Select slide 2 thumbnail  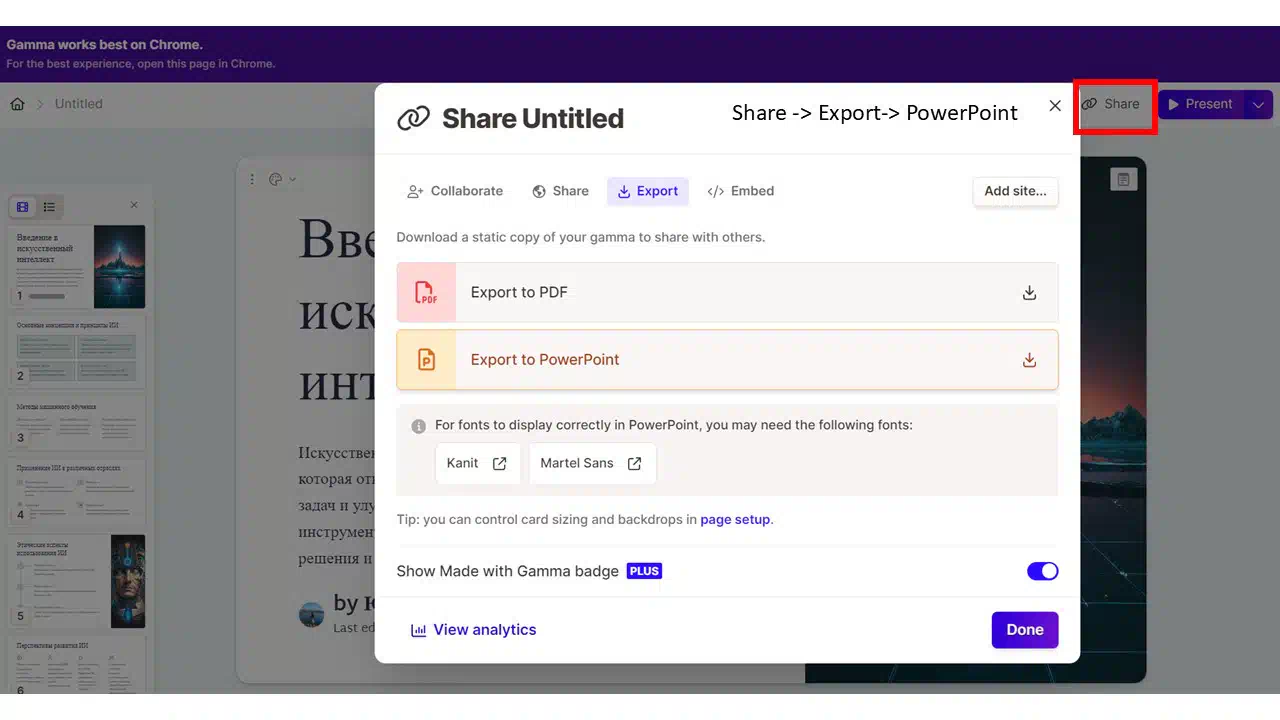78,350
